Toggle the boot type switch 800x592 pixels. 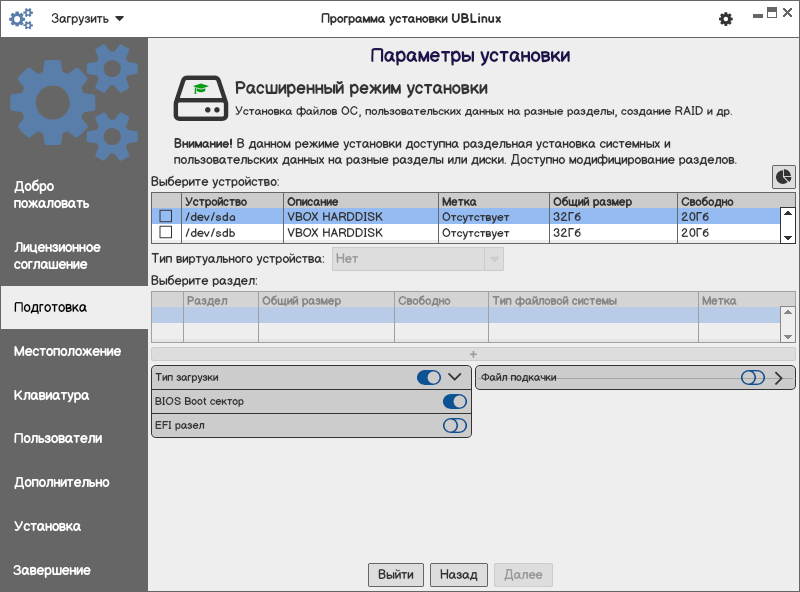pos(429,377)
